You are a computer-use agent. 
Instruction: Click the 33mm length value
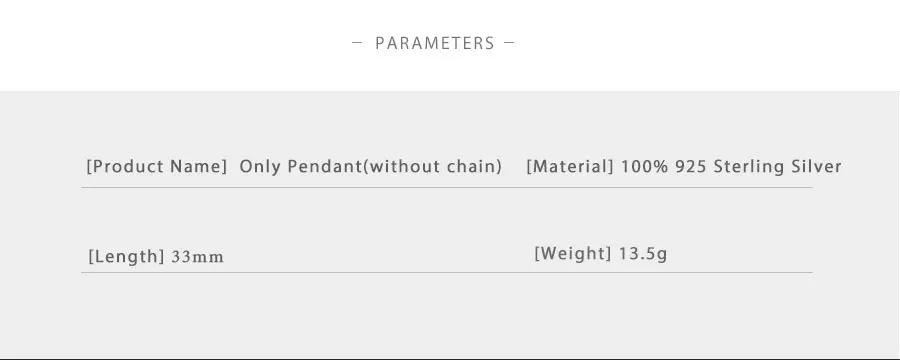click(197, 257)
